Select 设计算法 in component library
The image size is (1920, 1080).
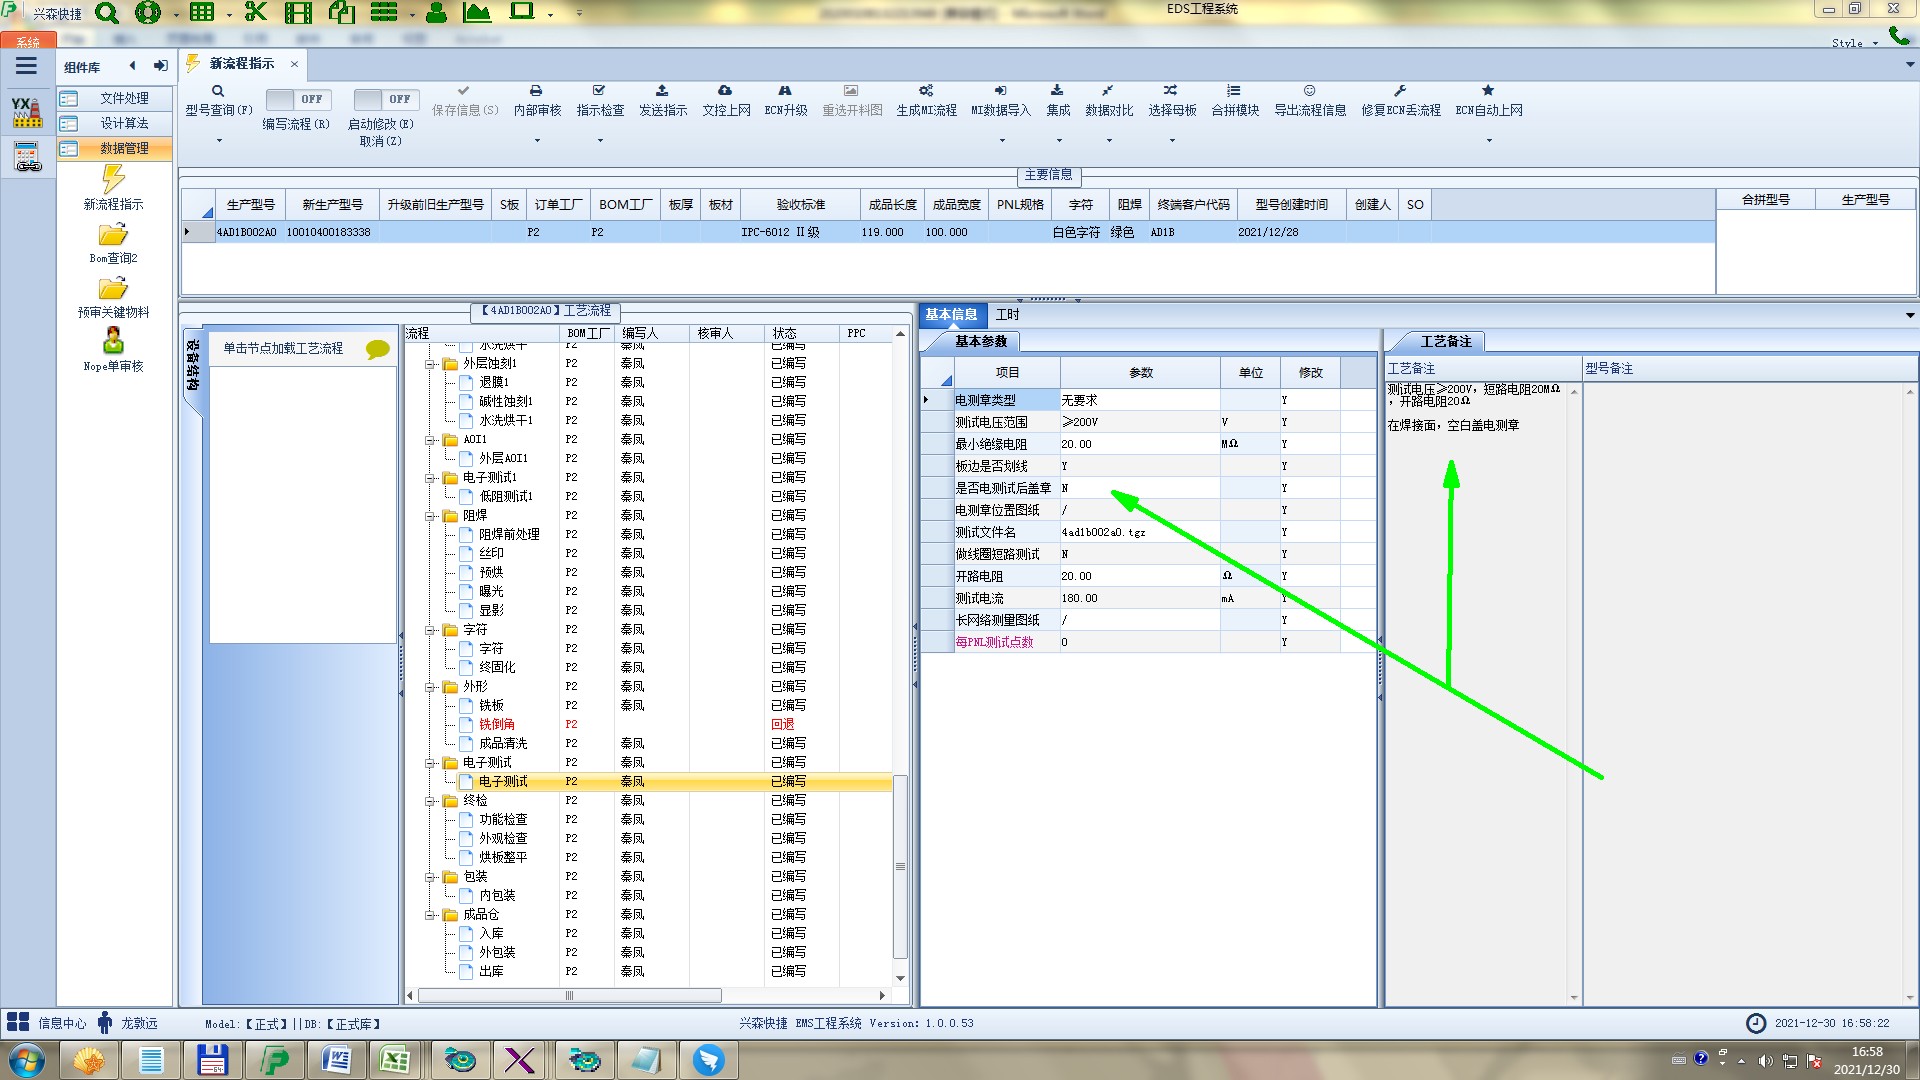click(123, 123)
